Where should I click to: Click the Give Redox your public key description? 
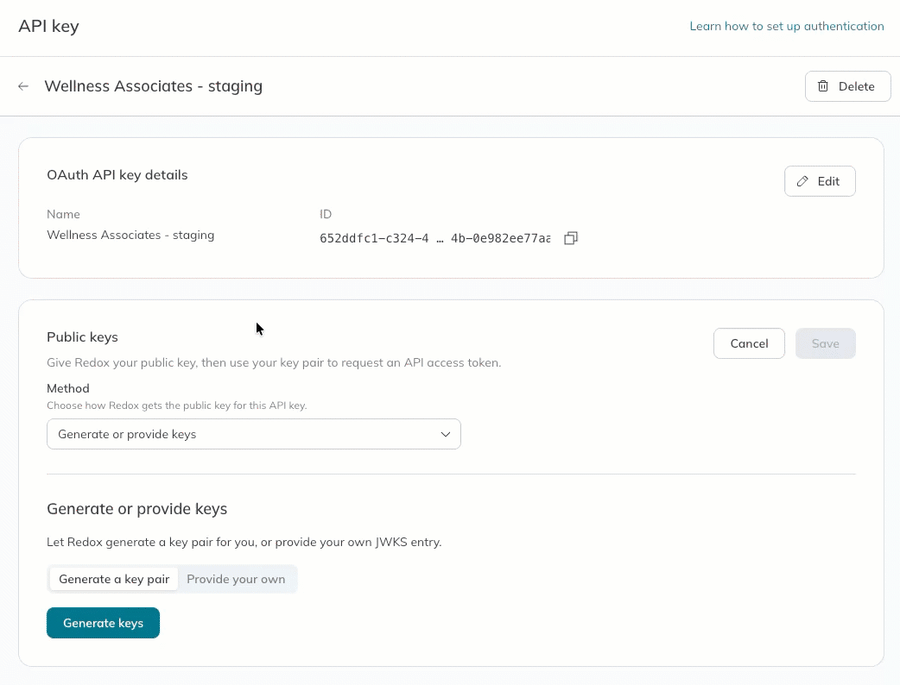point(274,363)
